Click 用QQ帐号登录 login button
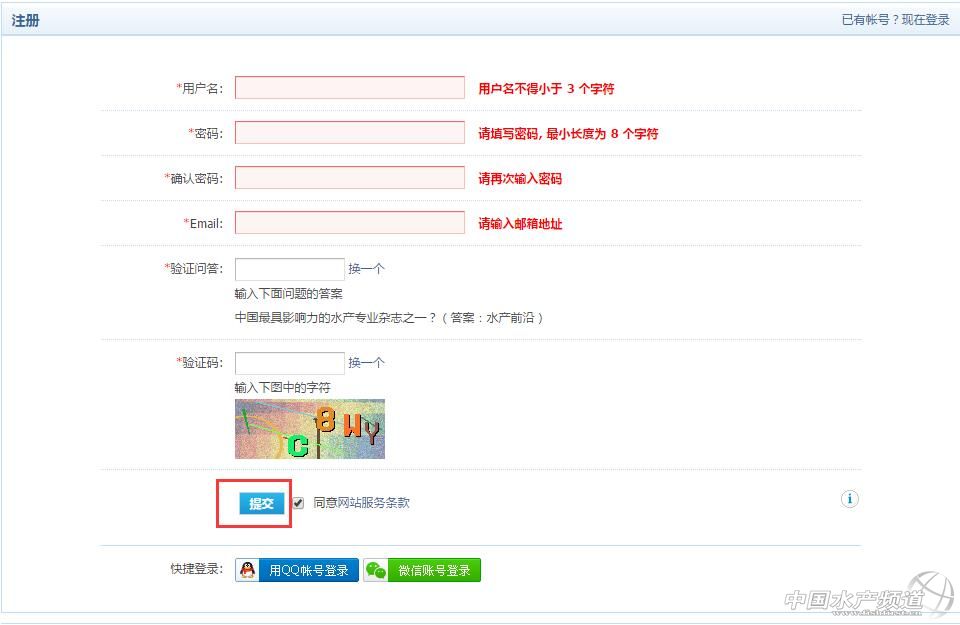 coord(308,570)
